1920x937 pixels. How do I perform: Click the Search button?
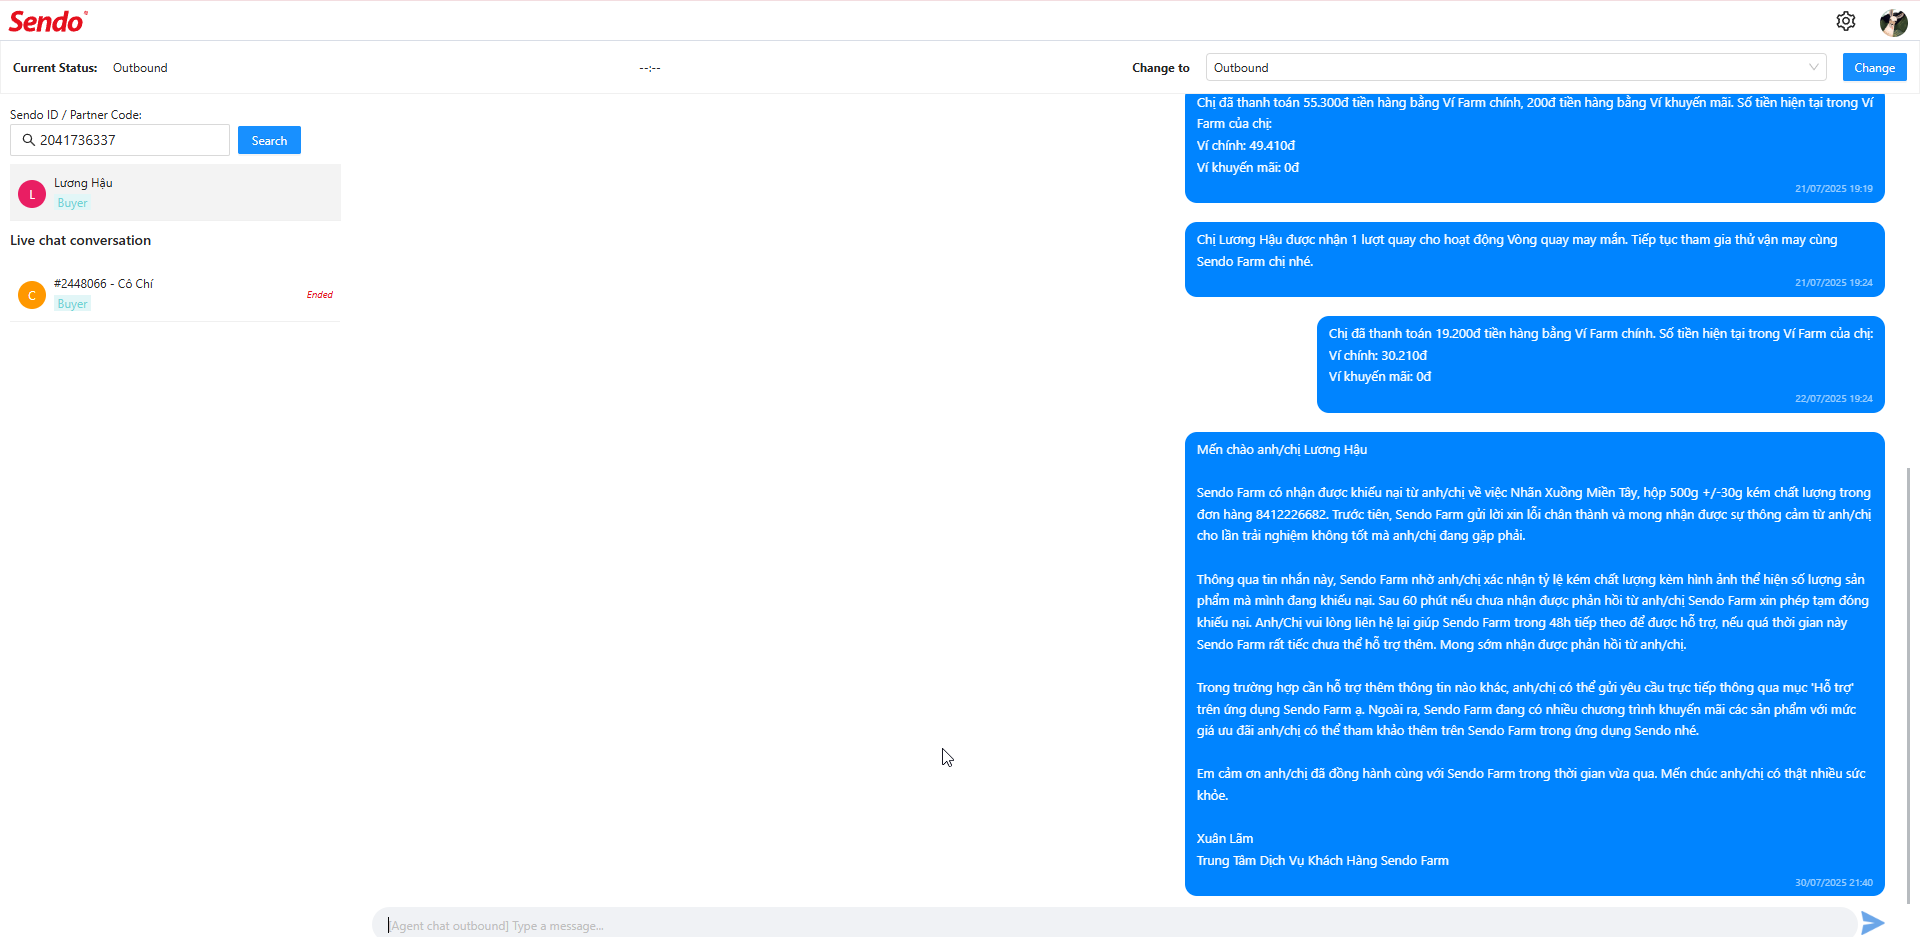(x=269, y=140)
